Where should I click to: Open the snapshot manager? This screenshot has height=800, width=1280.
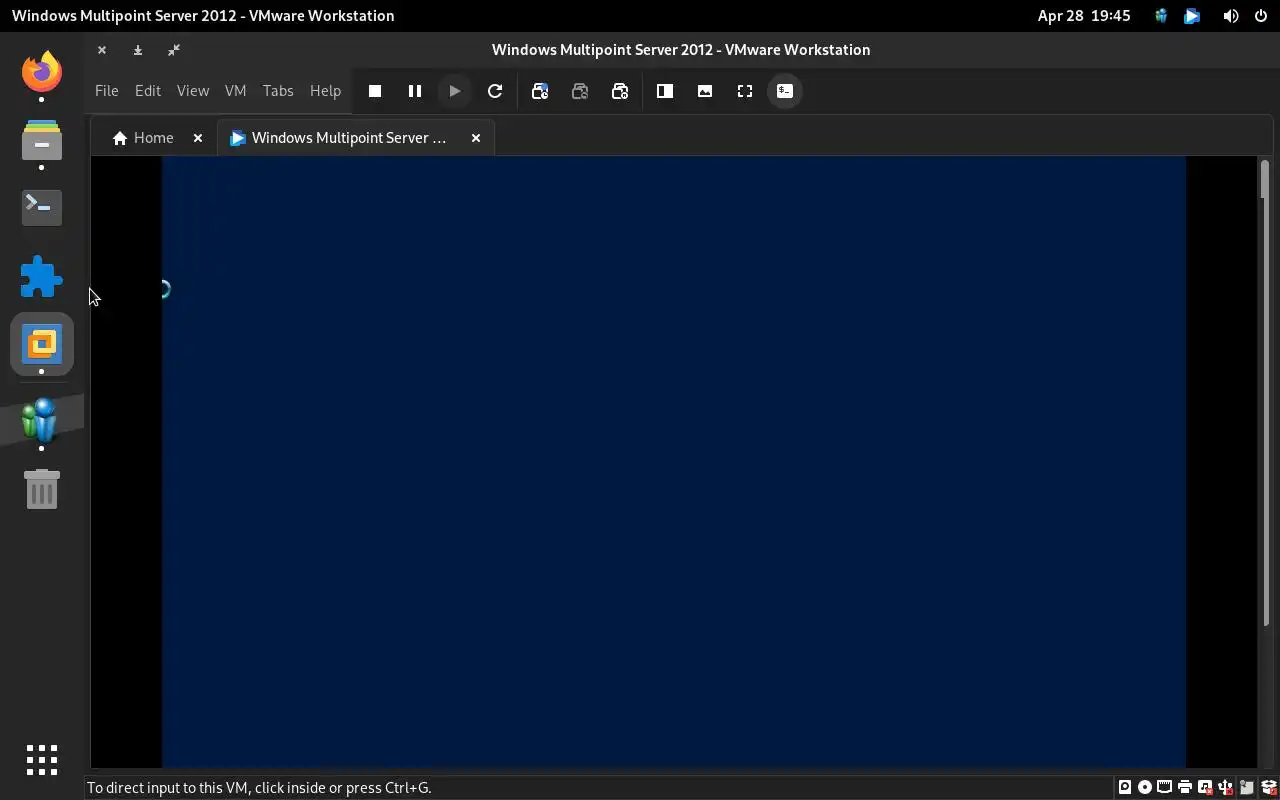coord(620,91)
